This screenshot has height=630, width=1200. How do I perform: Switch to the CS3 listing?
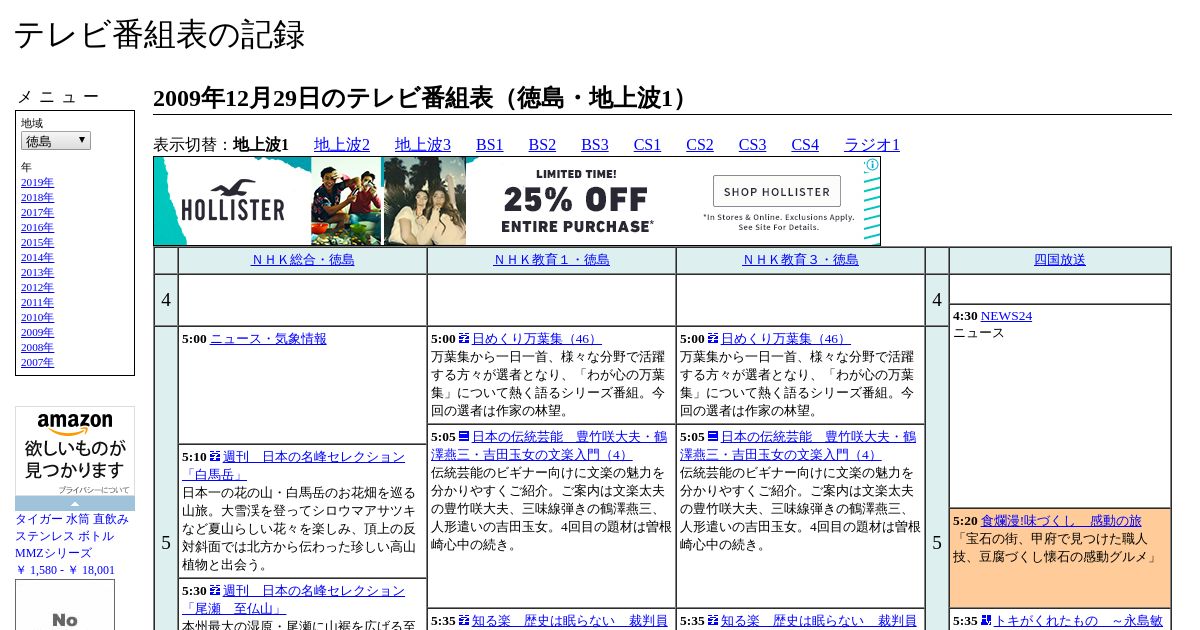pos(752,145)
